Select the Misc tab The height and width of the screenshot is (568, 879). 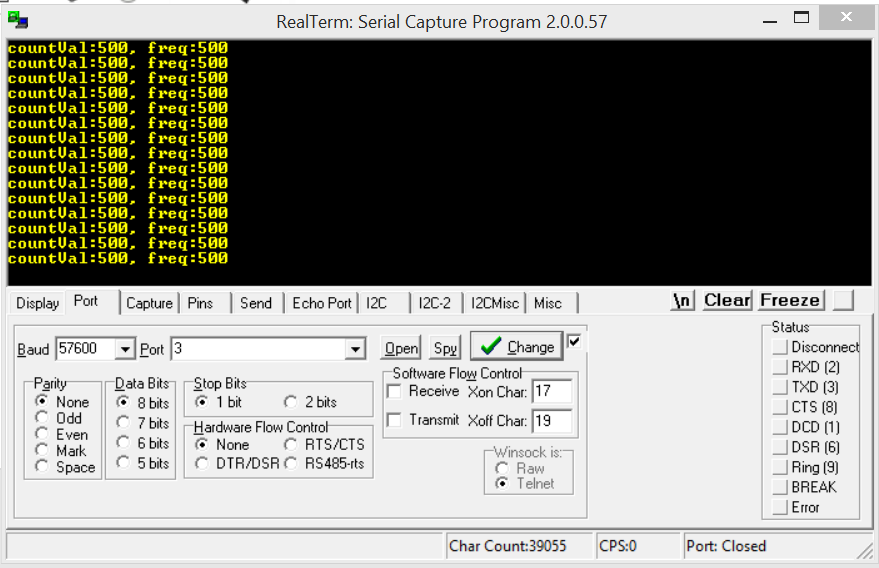pos(548,303)
